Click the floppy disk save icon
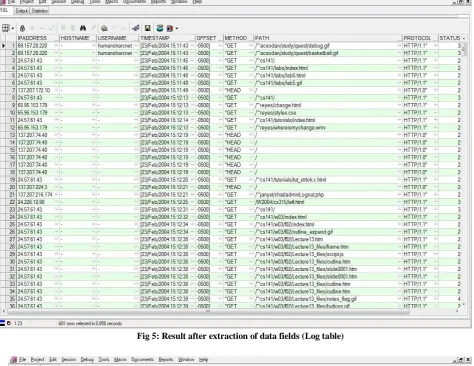The image size is (474, 366). pyautogui.click(x=148, y=28)
